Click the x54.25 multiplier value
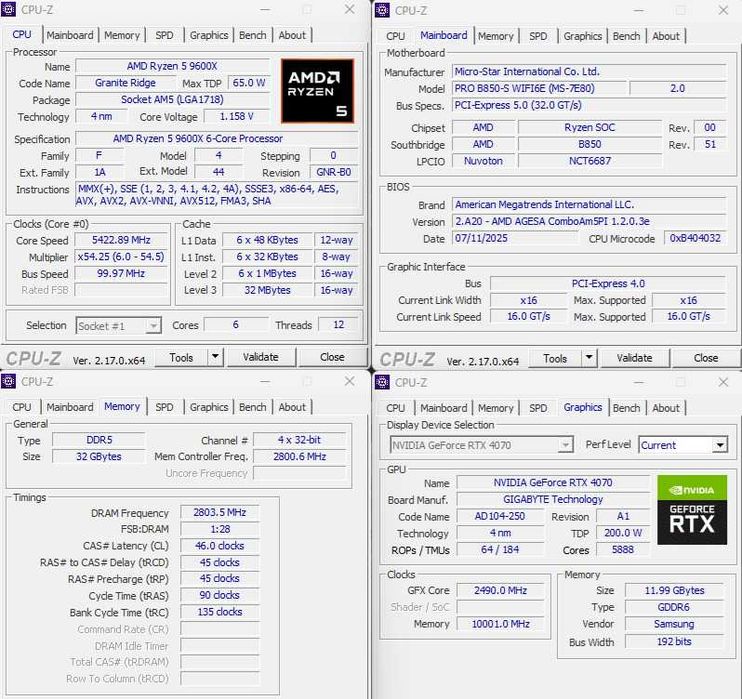 [121, 257]
